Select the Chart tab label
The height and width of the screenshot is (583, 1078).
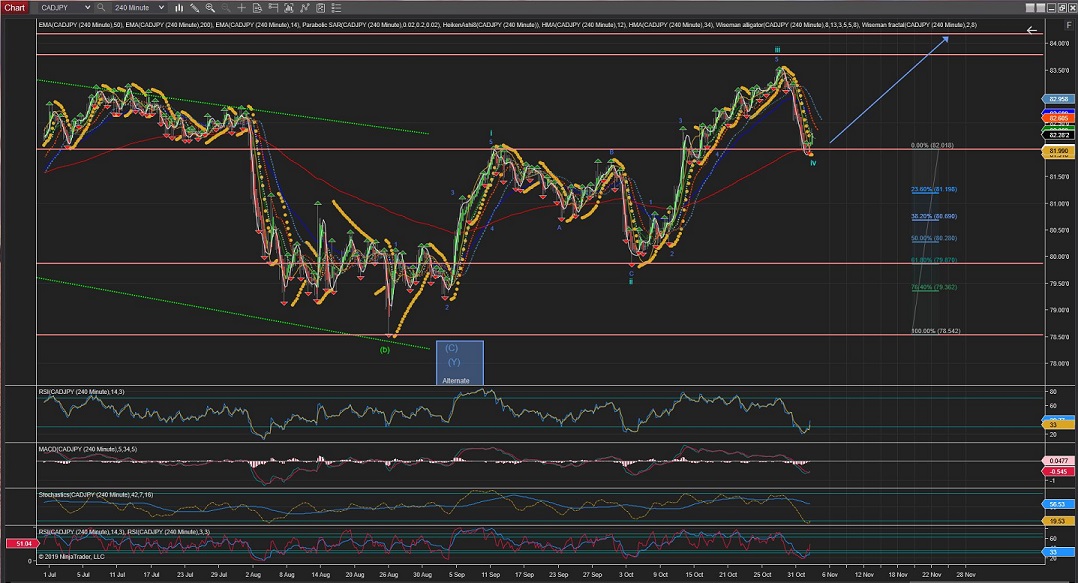click(x=13, y=7)
